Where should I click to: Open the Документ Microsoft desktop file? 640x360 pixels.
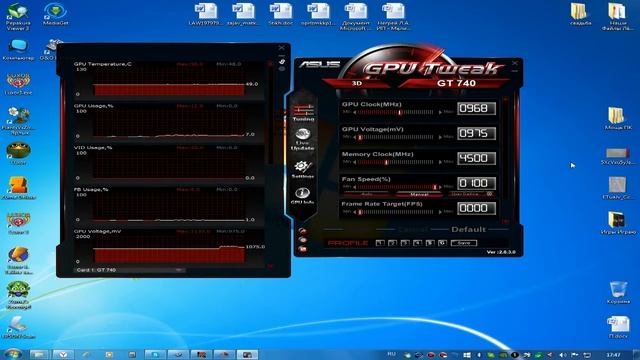coord(356,17)
